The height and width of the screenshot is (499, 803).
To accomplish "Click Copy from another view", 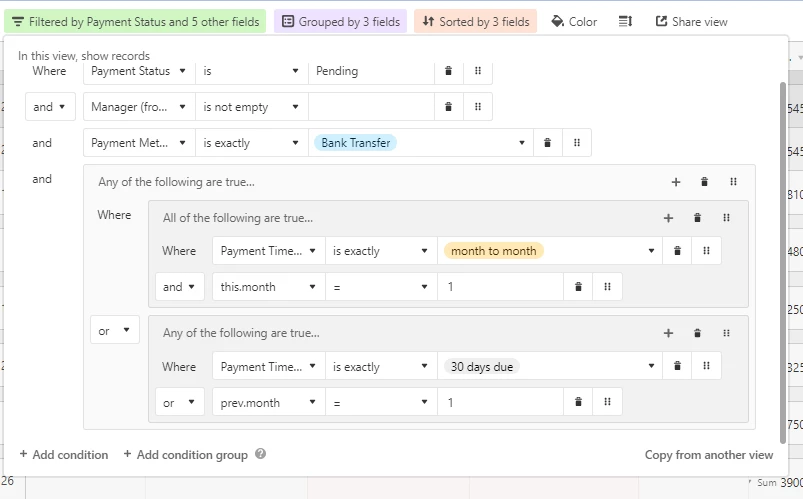I will pyautogui.click(x=709, y=455).
